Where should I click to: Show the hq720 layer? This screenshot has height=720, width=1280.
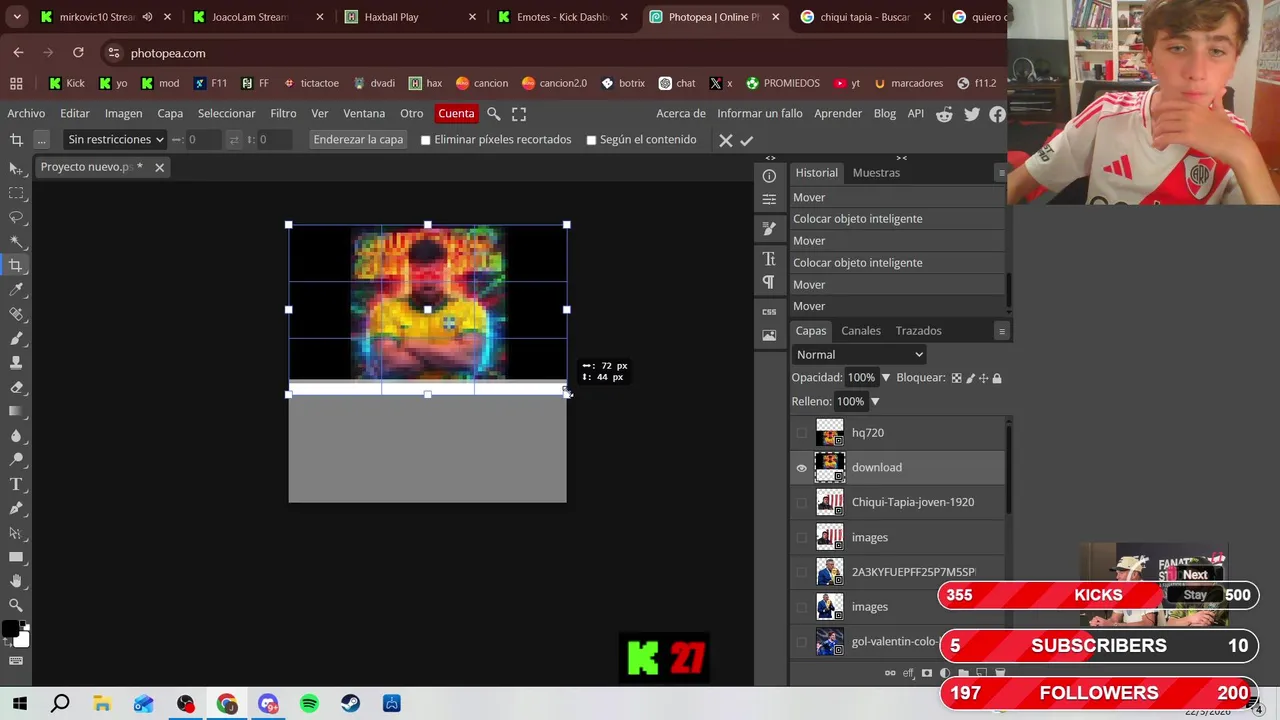[801, 433]
